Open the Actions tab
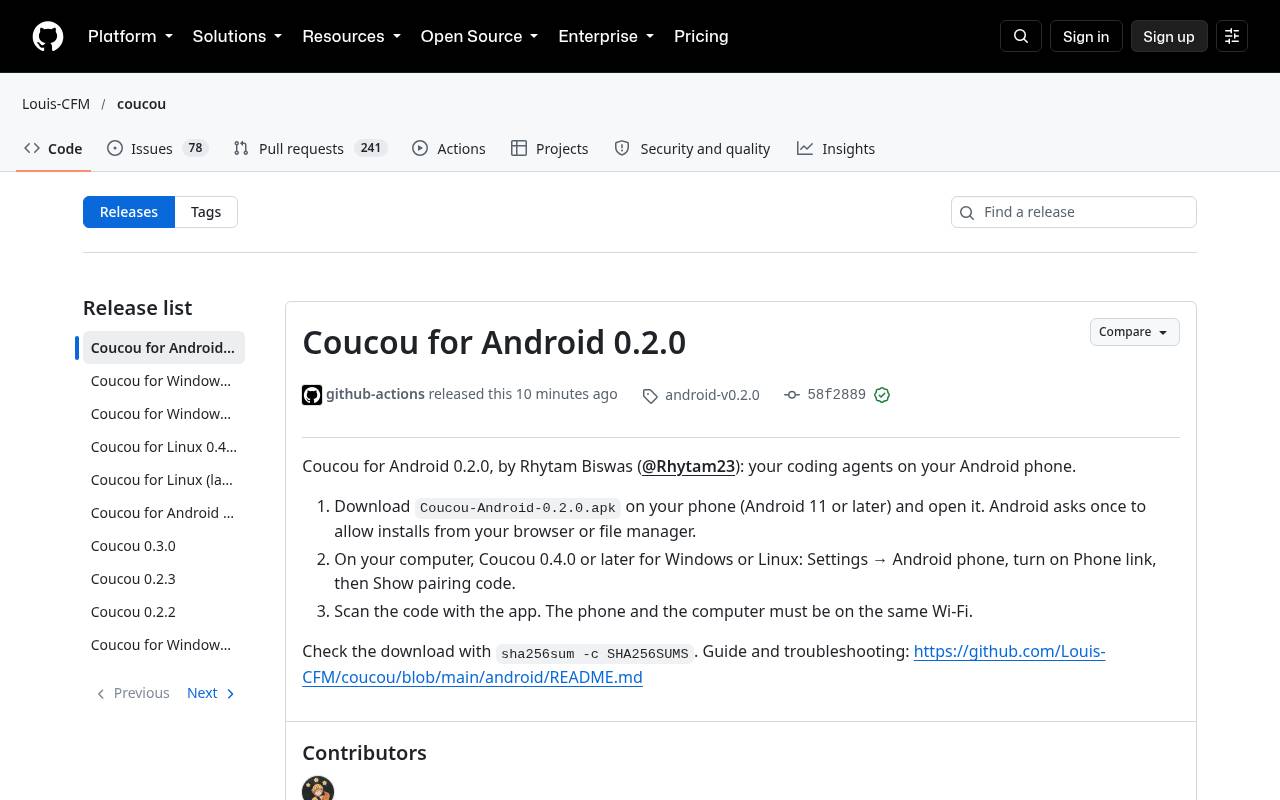Viewport: 1280px width, 800px height. (449, 148)
